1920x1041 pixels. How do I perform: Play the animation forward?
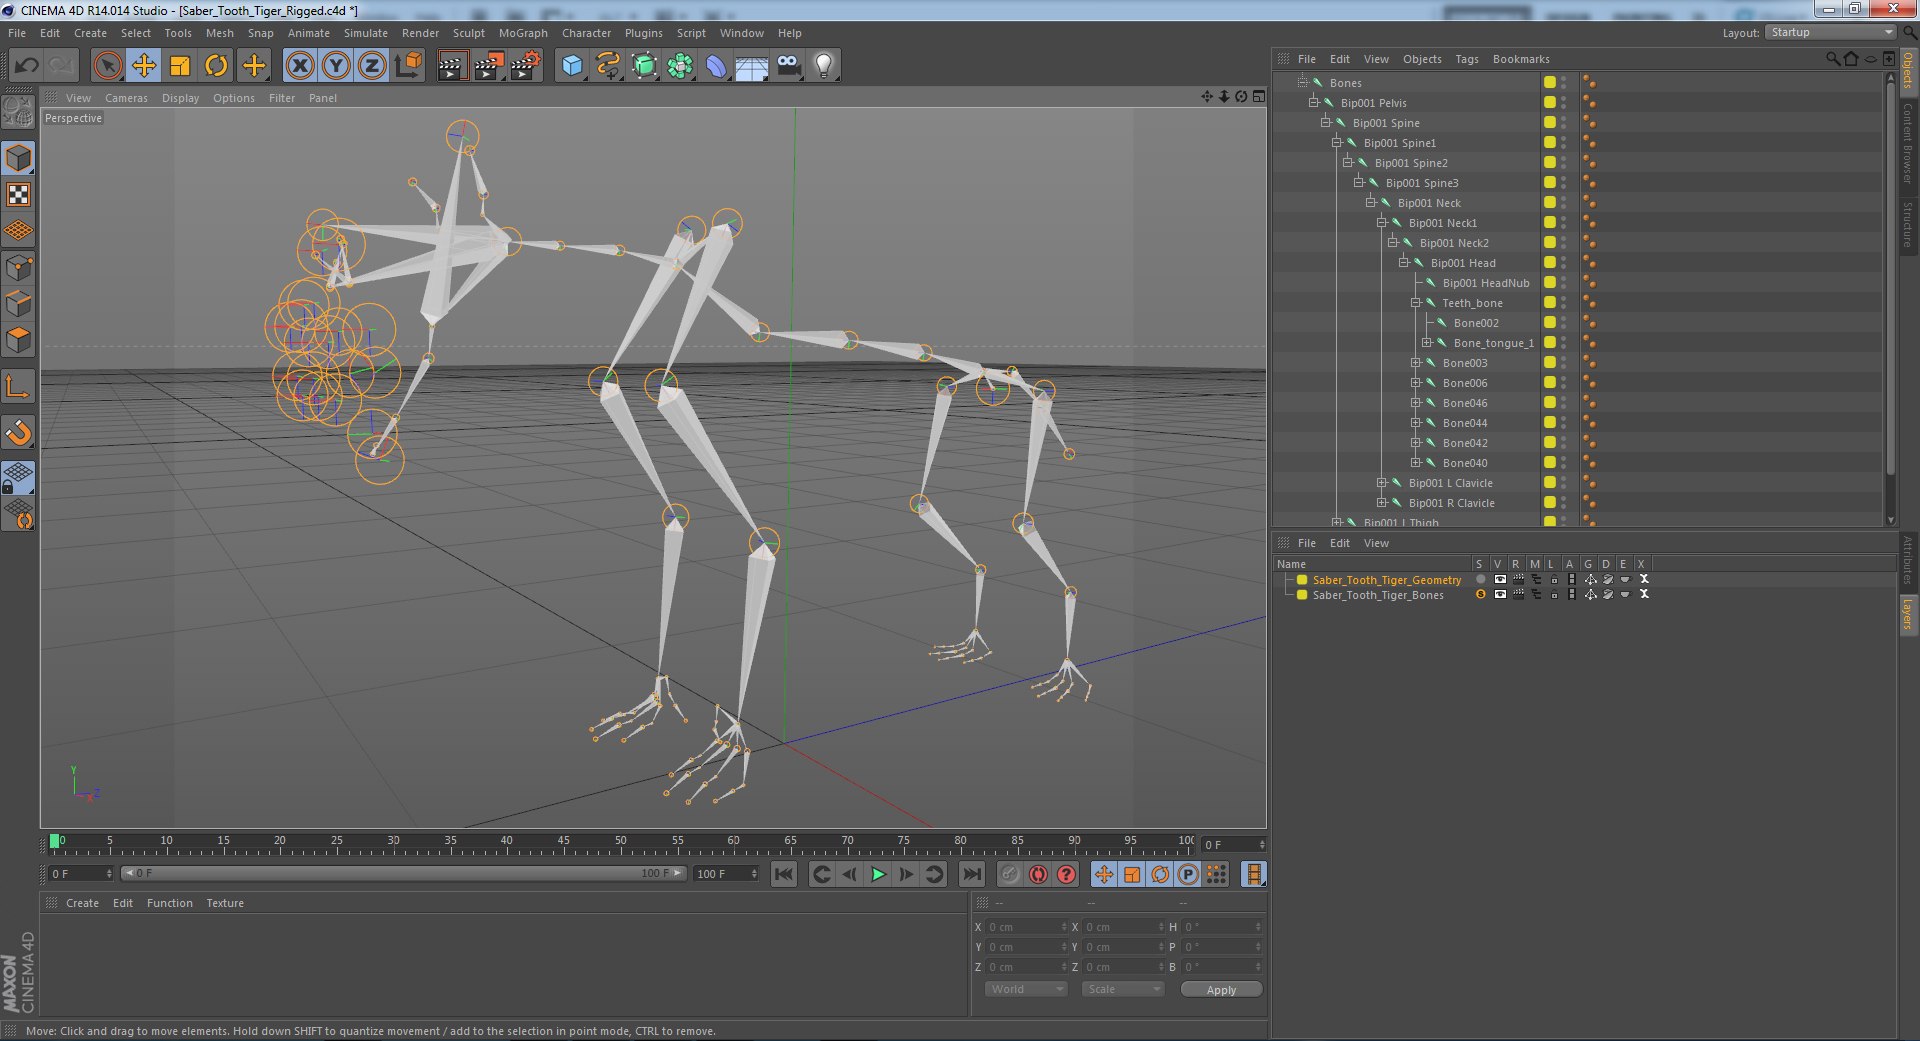[x=878, y=875]
